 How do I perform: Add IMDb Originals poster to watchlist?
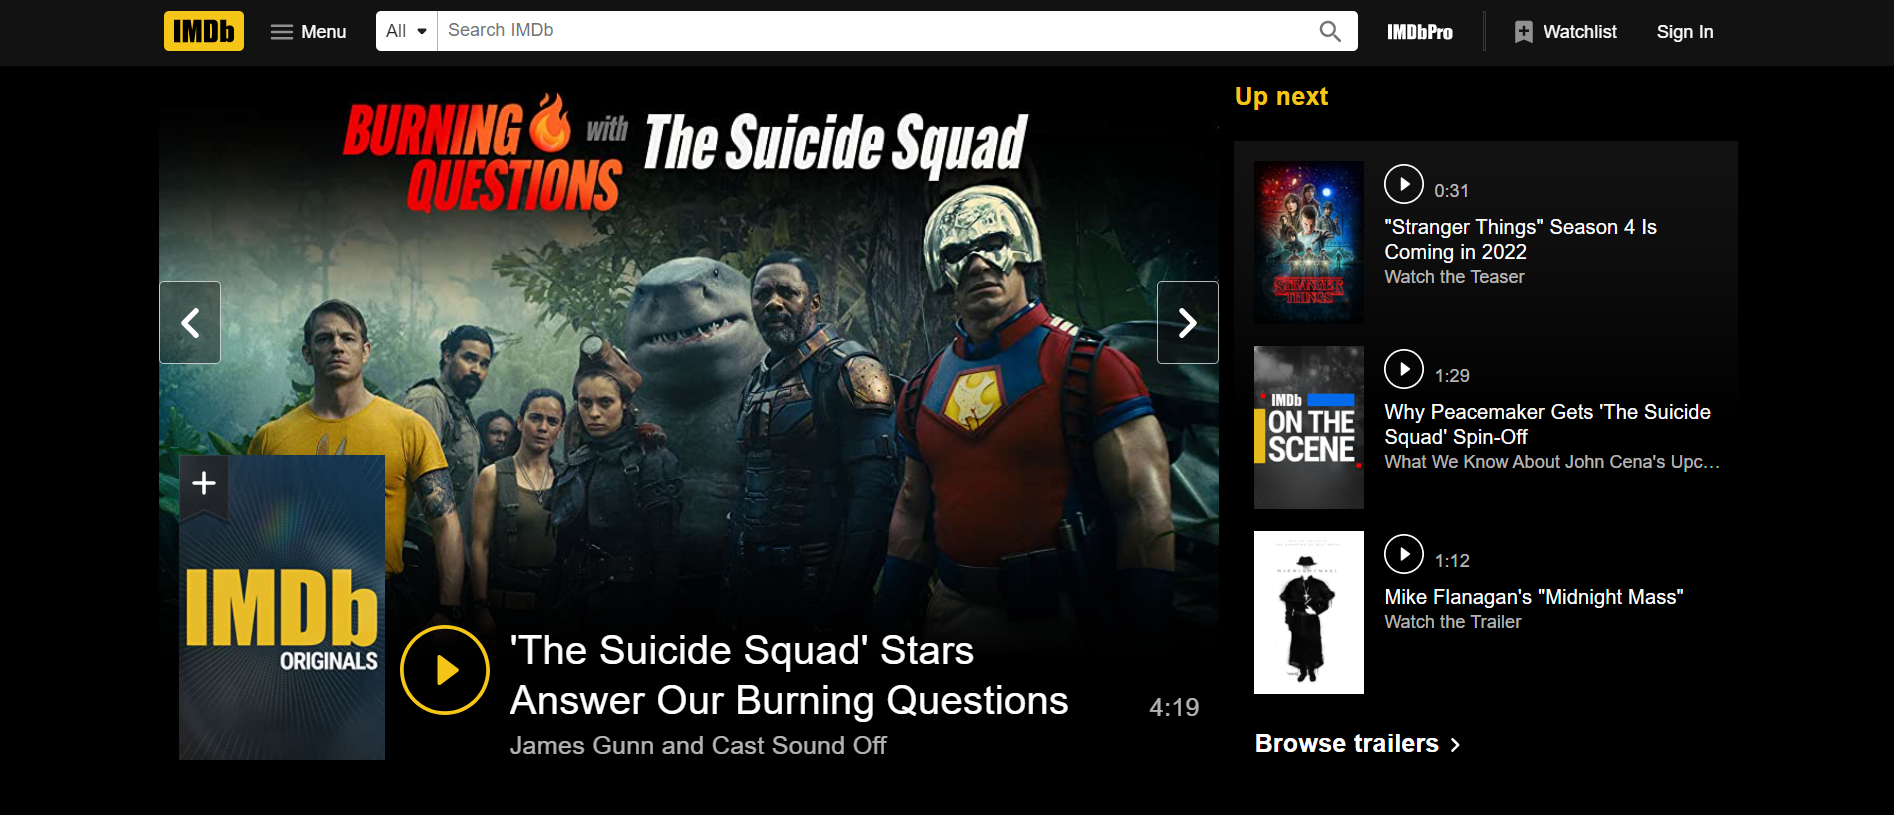coord(204,484)
